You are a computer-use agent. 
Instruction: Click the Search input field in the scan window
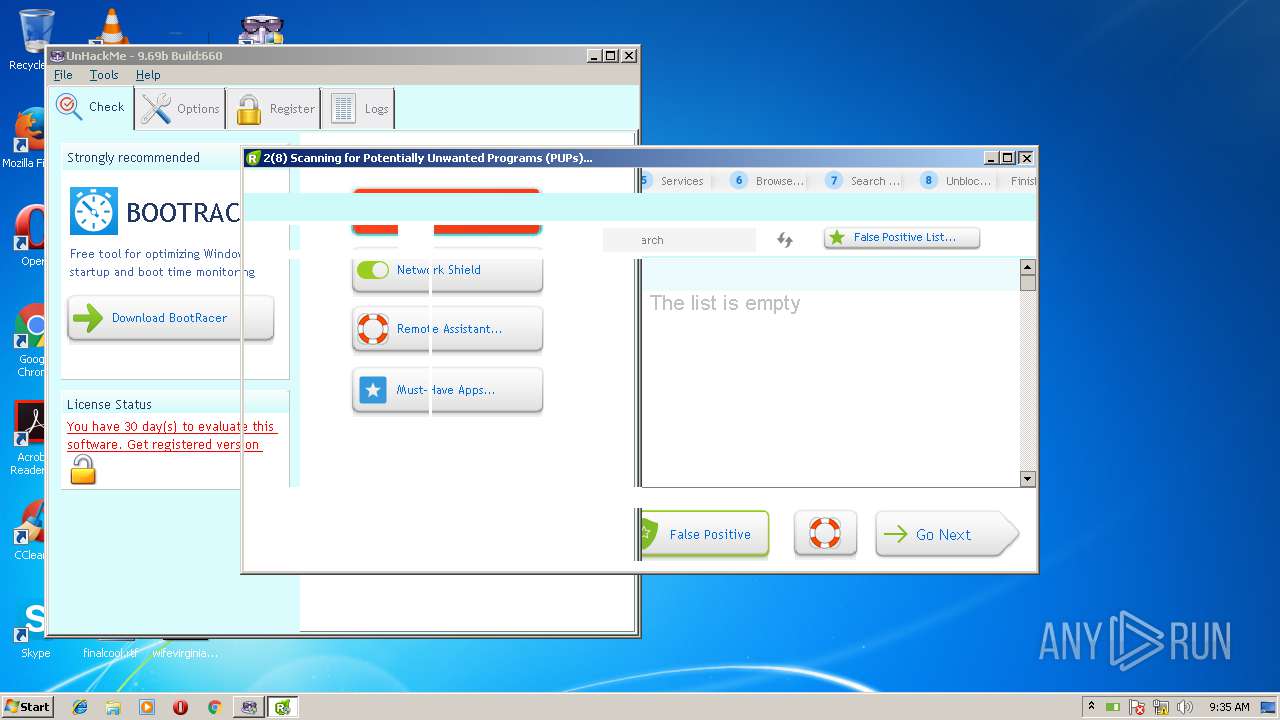coord(679,240)
